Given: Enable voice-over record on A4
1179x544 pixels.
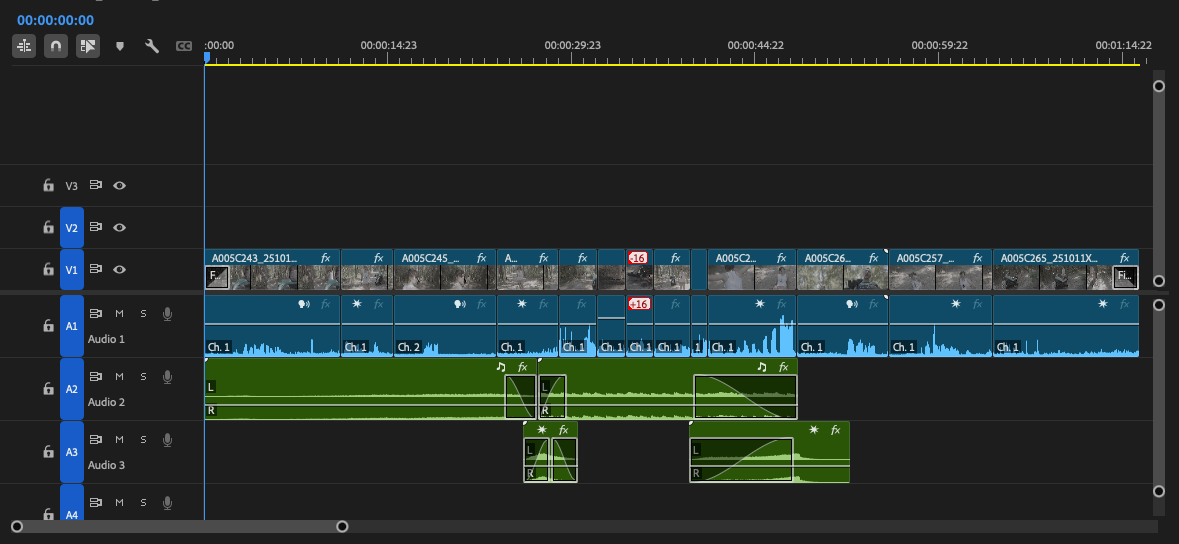Looking at the screenshot, I should [167, 503].
